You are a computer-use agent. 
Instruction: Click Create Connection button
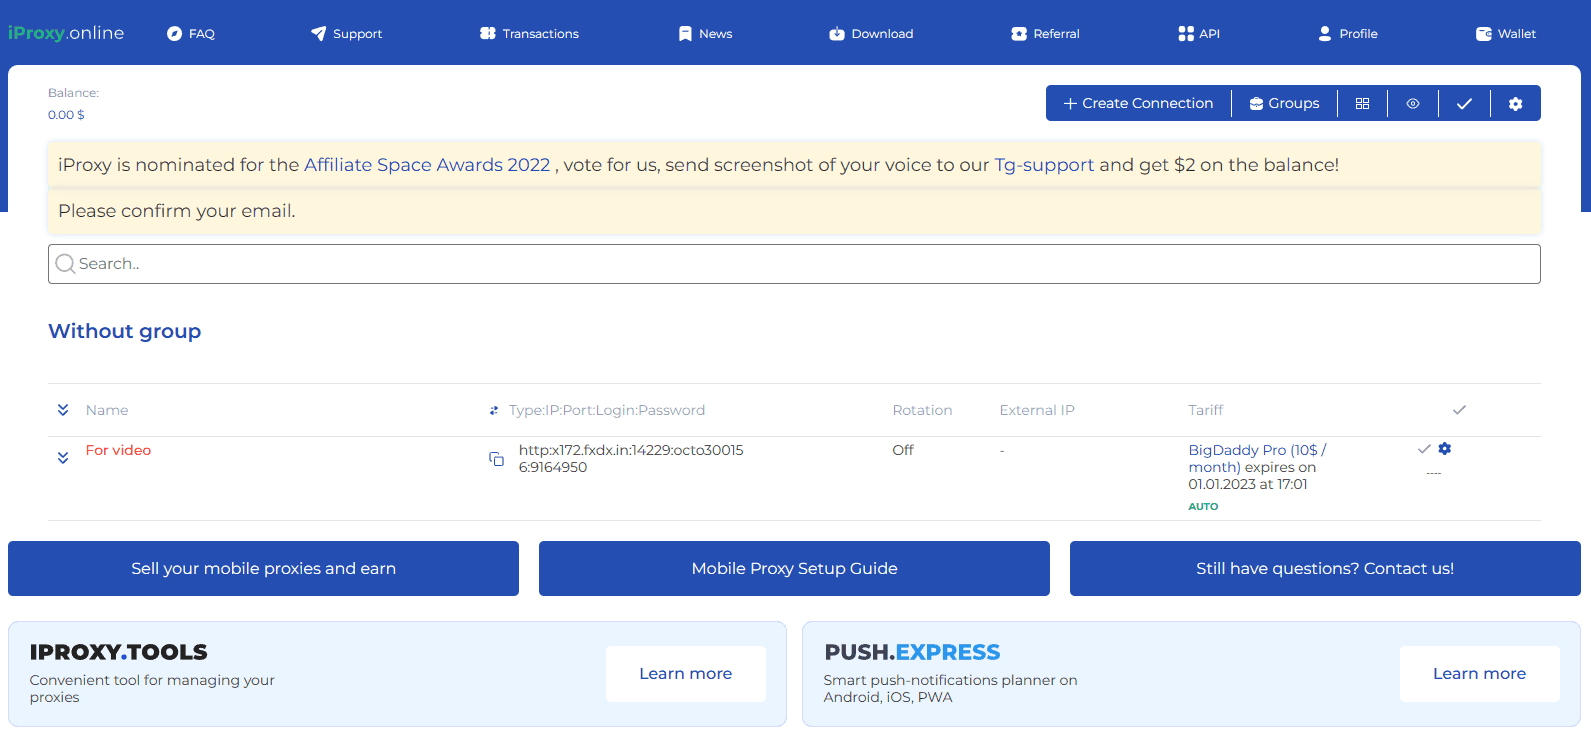tap(1138, 104)
